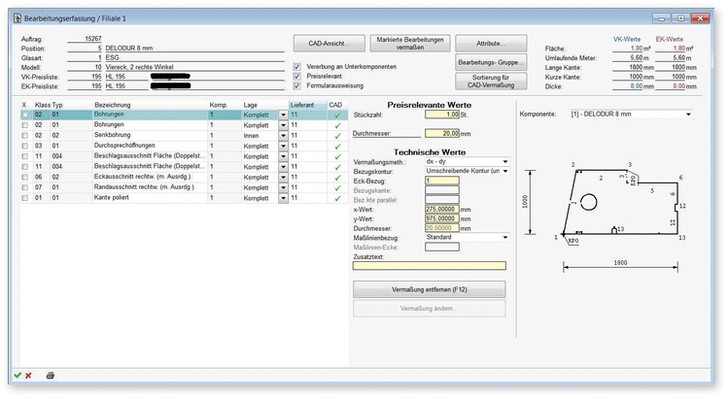Screen dimensions: 728x399
Task: Click CAD checkmark in Durchsprechöffnungen row
Action: point(338,146)
